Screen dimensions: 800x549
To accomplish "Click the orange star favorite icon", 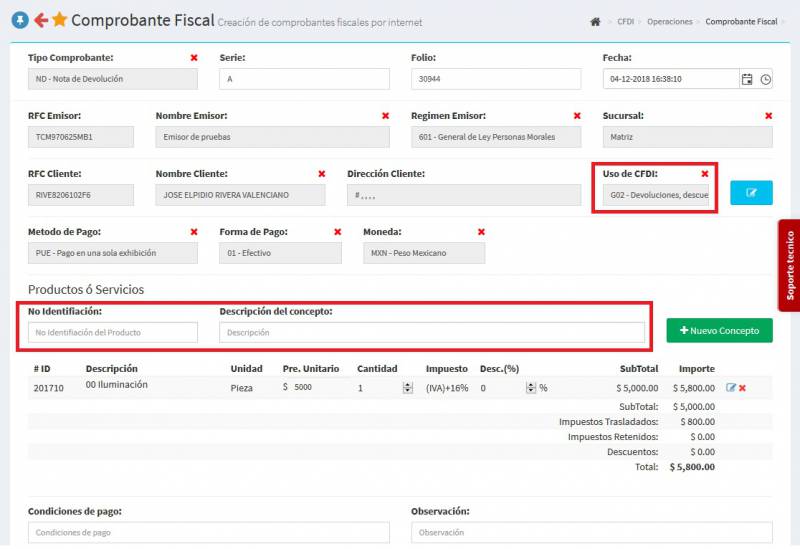I will point(60,20).
